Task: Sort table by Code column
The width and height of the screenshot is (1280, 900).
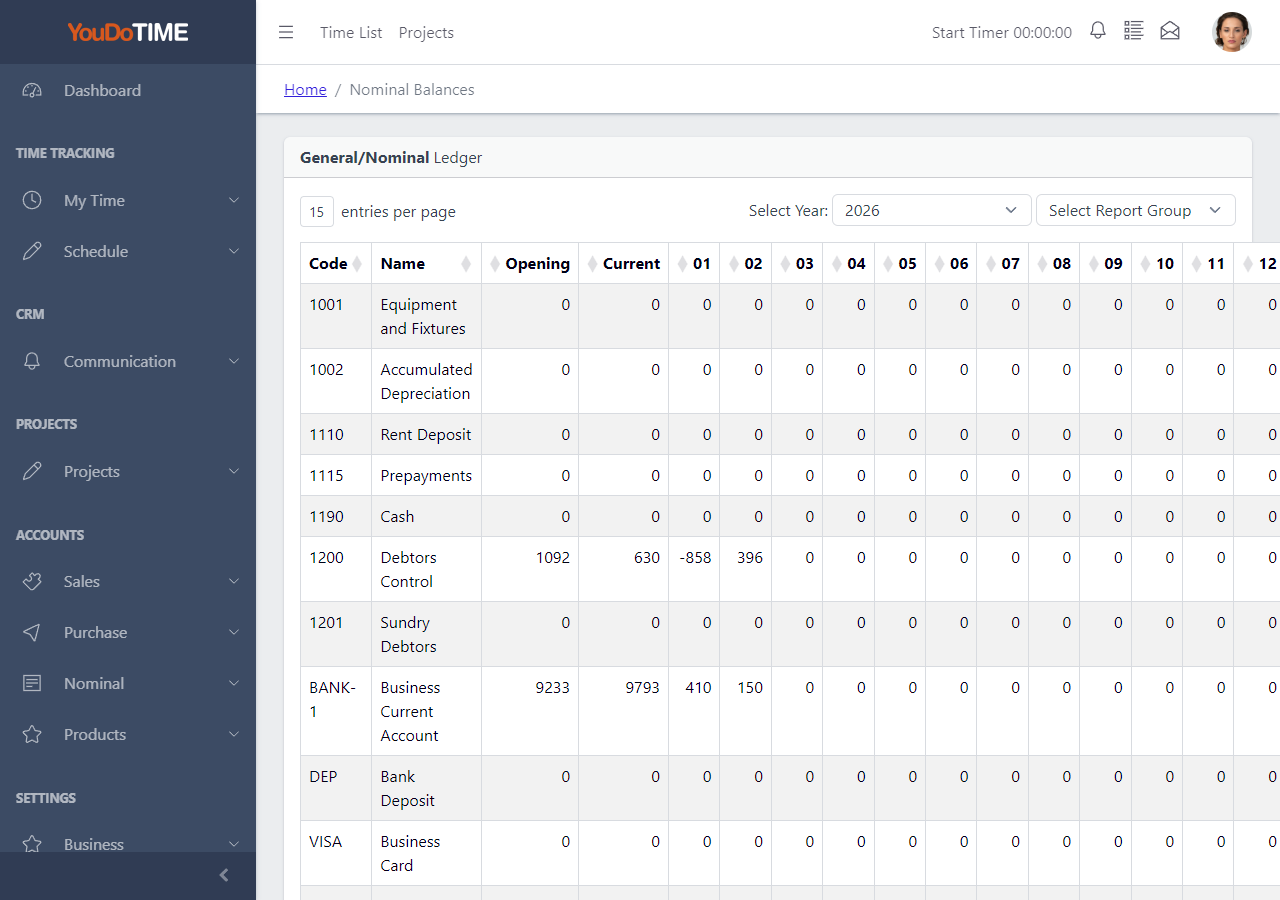Action: [336, 263]
